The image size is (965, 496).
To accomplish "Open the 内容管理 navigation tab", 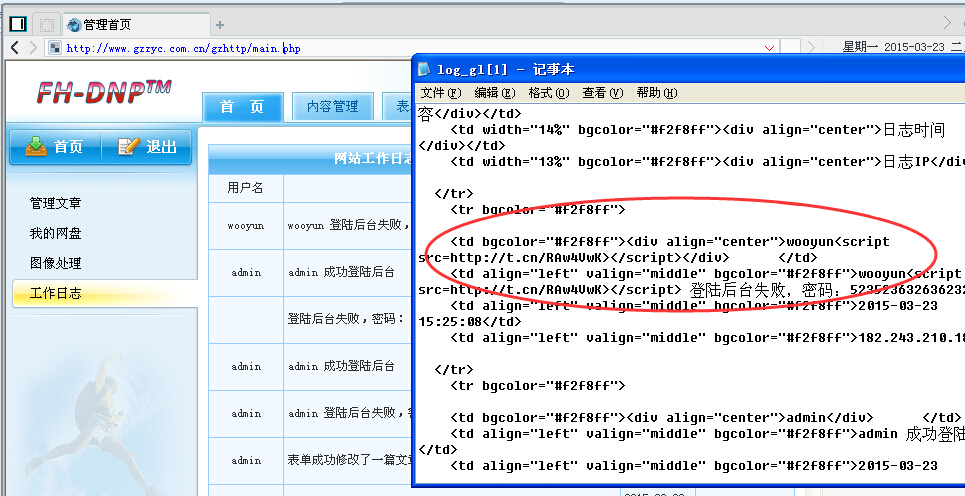I will coord(332,107).
